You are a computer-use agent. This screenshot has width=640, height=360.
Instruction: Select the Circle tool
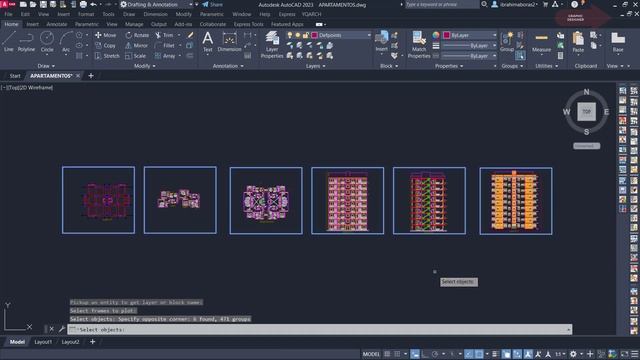[x=47, y=42]
